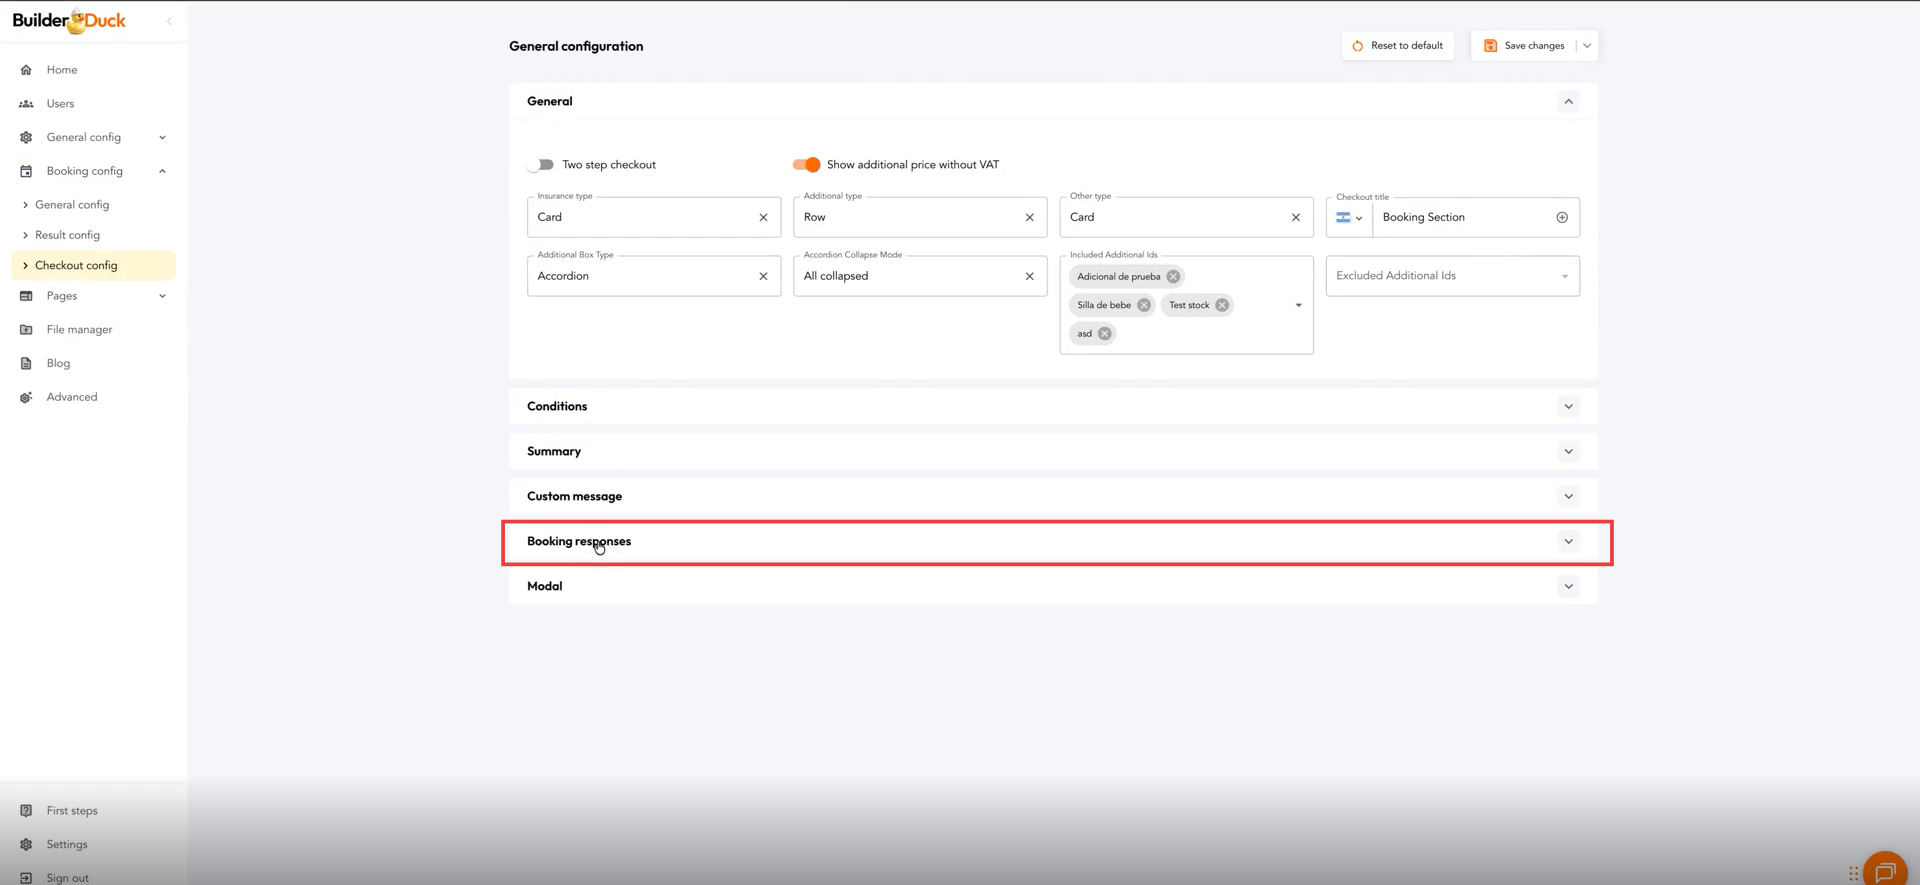Screen dimensions: 1920x885
Task: Remove the 'Test stock' chip
Action: pyautogui.click(x=1222, y=305)
